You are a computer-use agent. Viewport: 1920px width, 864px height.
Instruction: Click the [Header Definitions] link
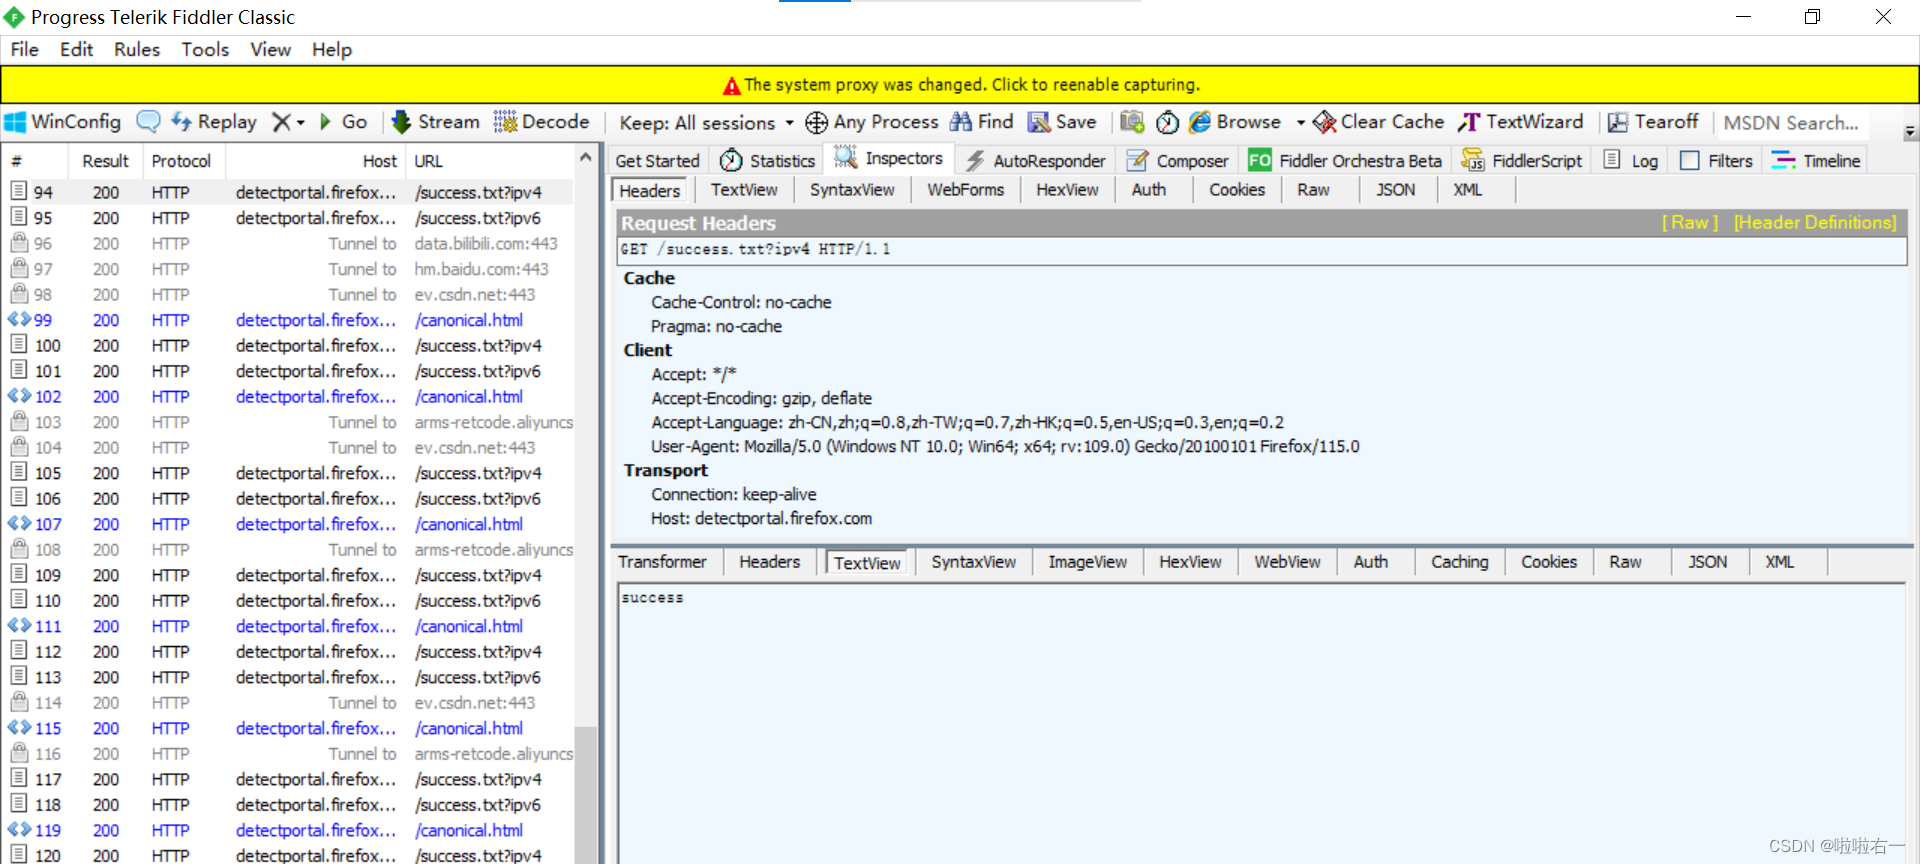1815,223
